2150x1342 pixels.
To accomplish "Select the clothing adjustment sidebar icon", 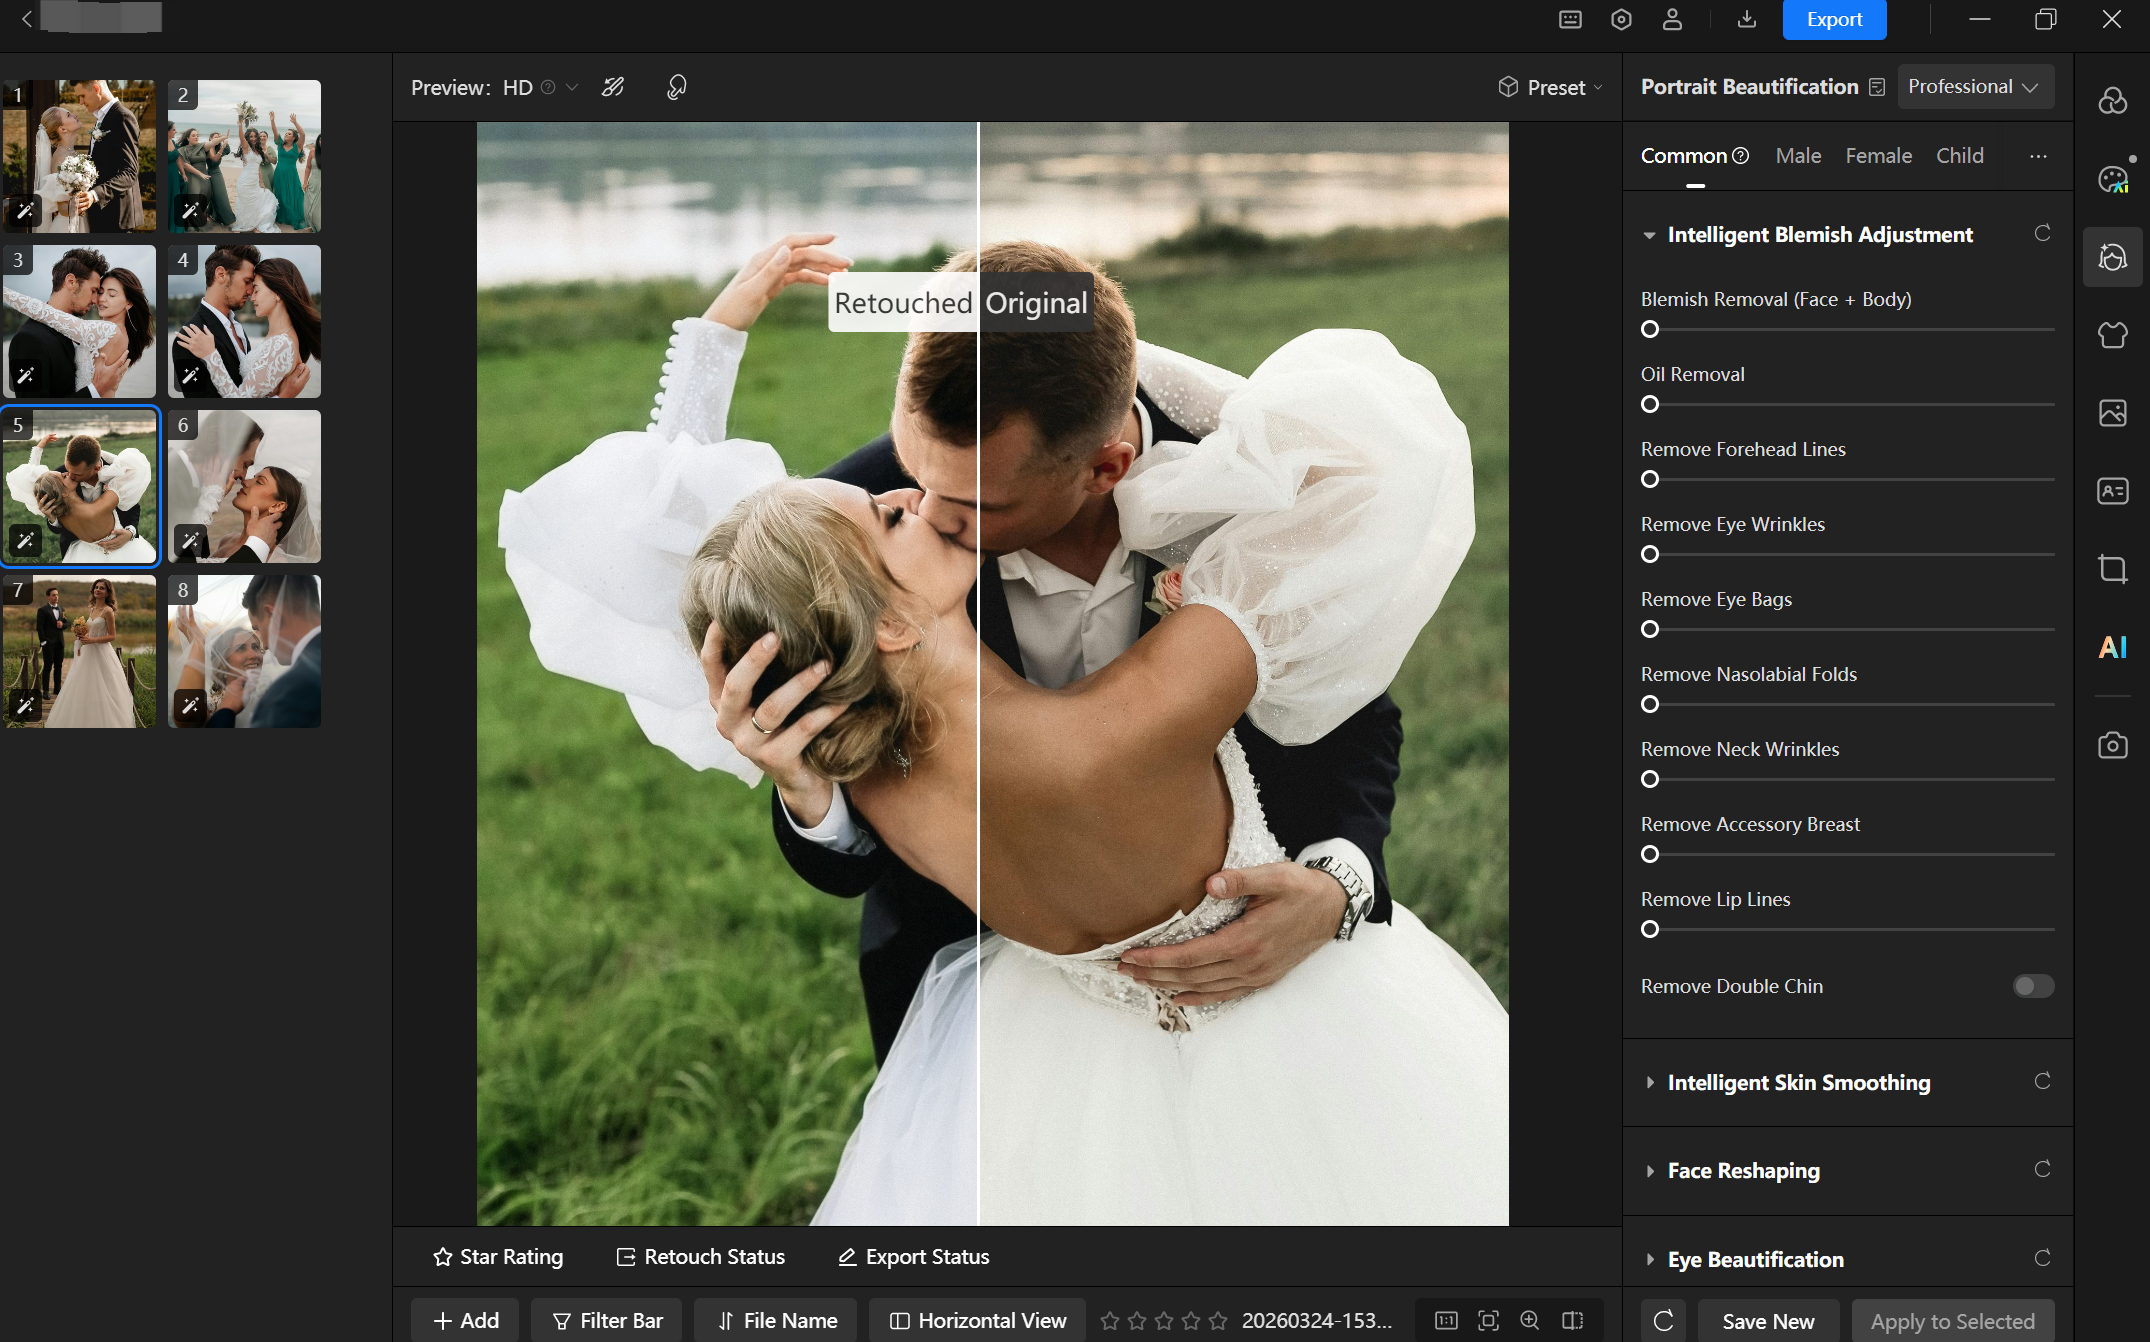I will [x=2112, y=335].
